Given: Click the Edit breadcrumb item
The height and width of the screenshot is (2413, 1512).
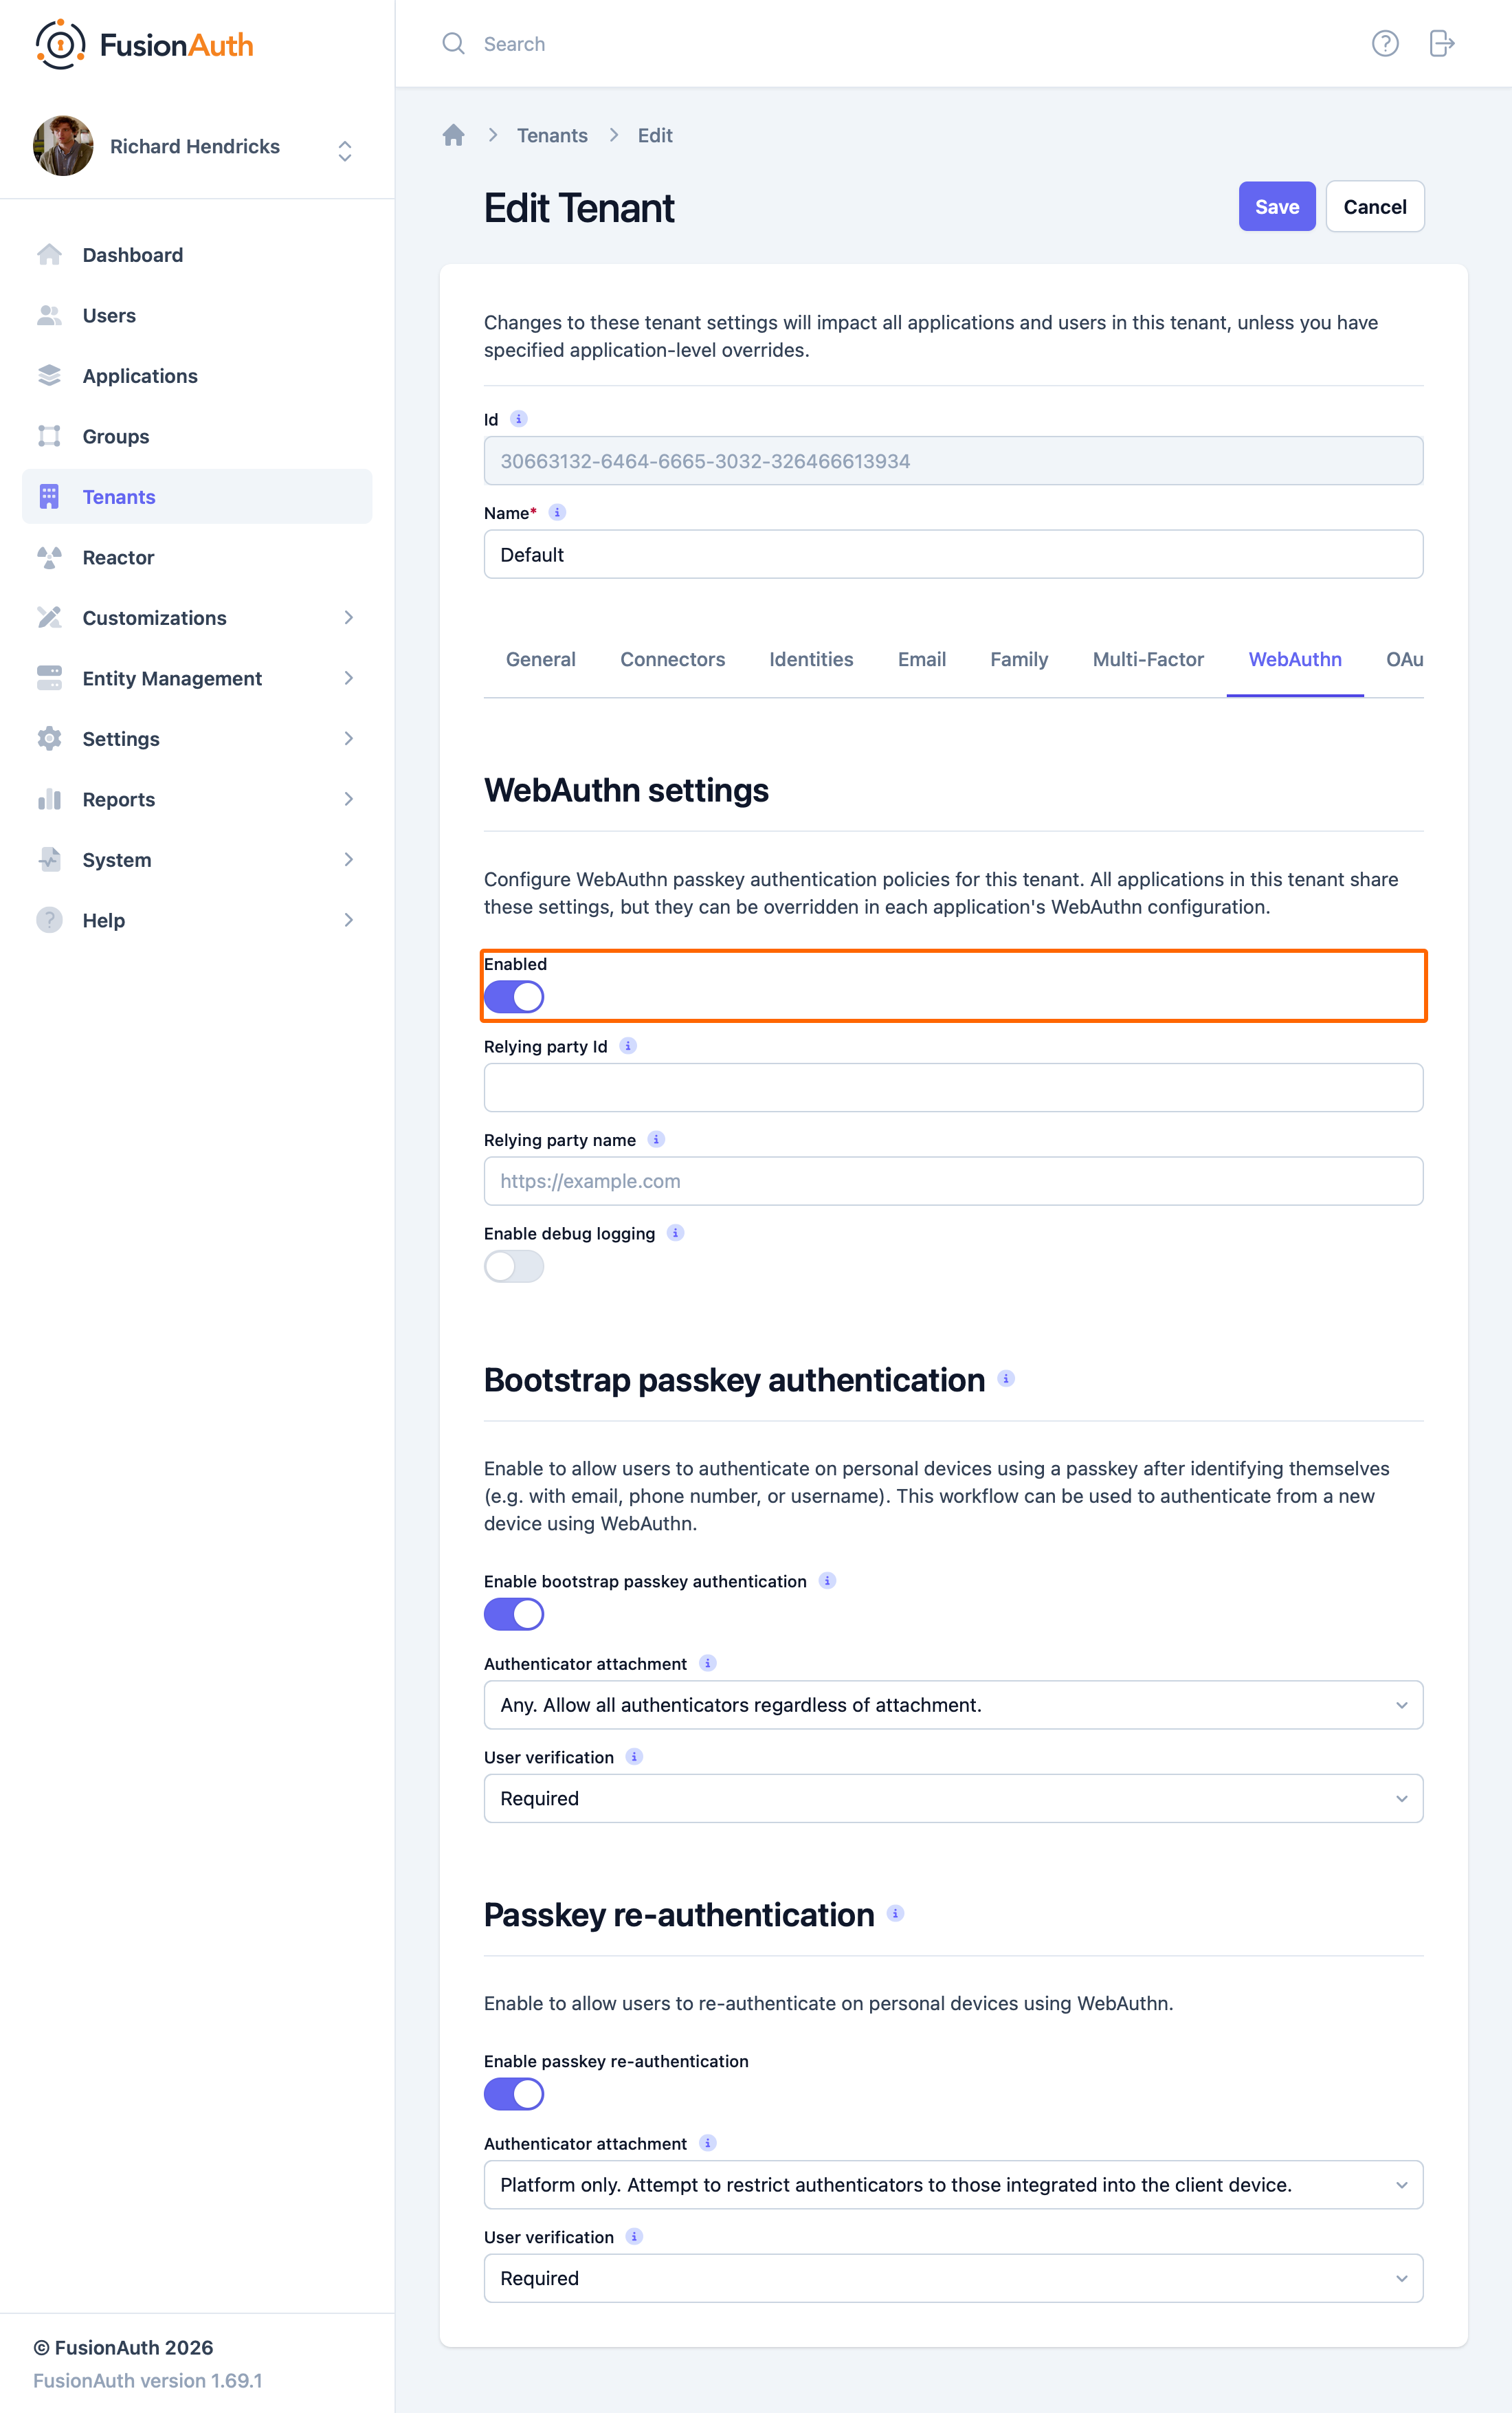Looking at the screenshot, I should click(x=655, y=135).
